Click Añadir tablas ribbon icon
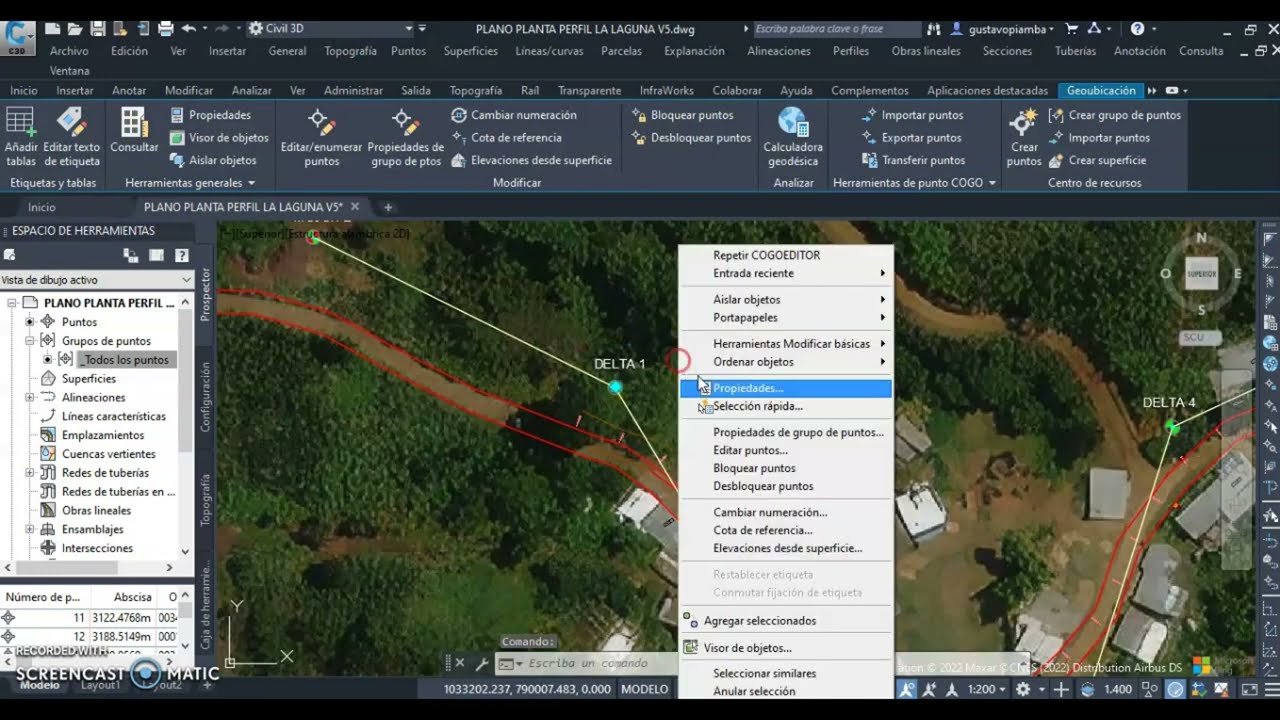Image resolution: width=1280 pixels, height=720 pixels. 21,138
